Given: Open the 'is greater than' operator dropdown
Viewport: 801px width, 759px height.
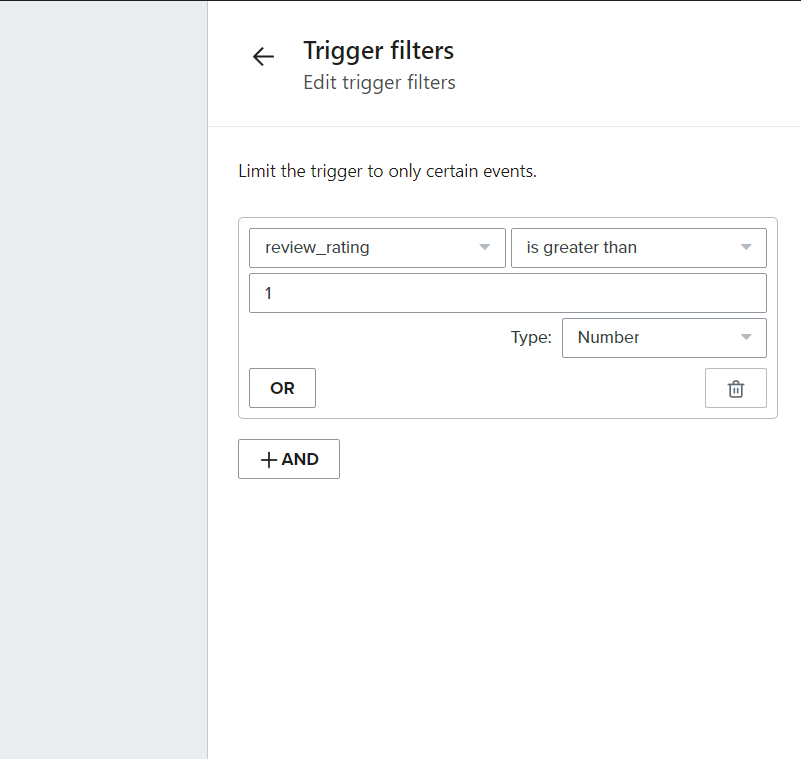Looking at the screenshot, I should click(639, 248).
